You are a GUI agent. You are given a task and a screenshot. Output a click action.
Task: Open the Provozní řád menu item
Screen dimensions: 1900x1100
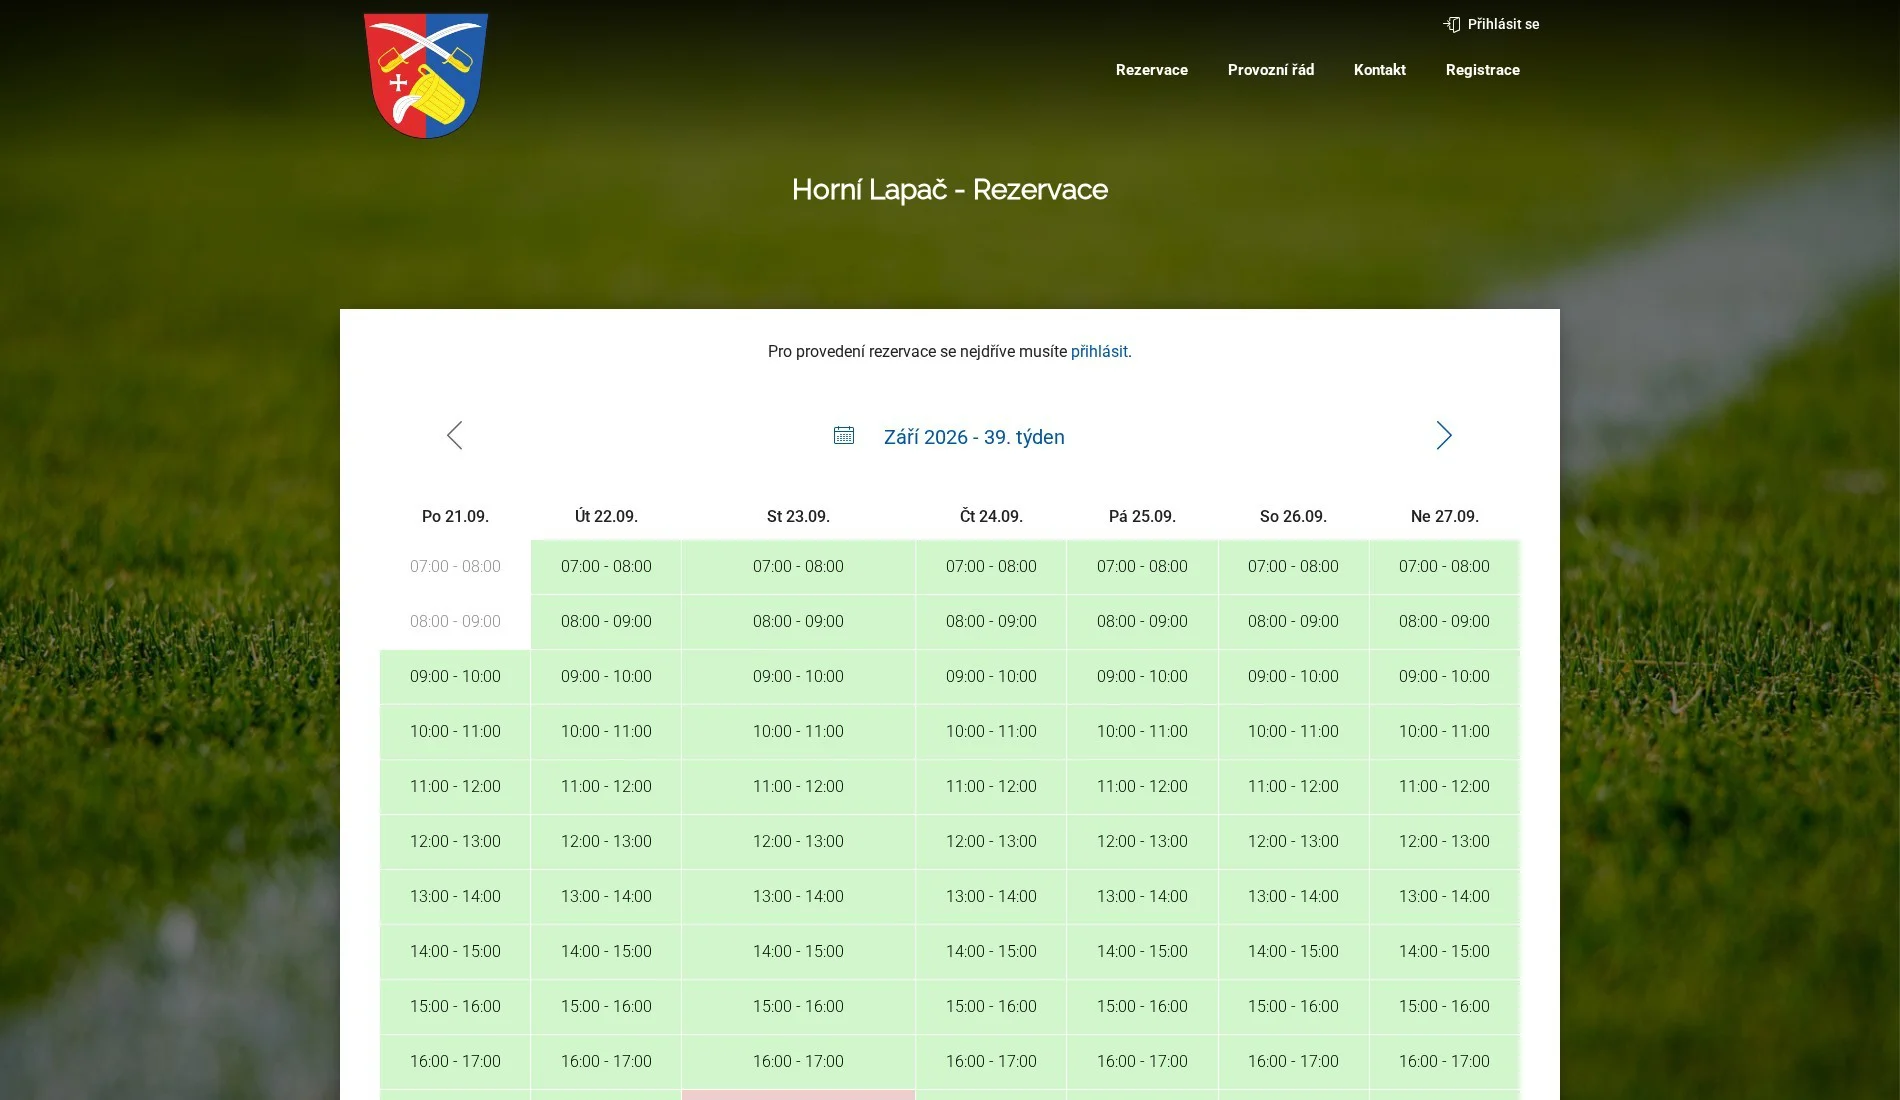coord(1271,70)
